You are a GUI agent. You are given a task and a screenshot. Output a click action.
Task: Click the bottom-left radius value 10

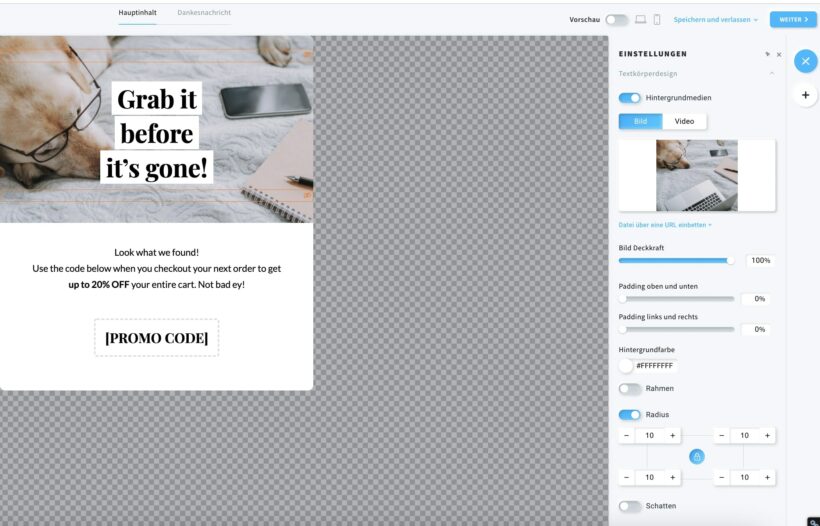(650, 477)
